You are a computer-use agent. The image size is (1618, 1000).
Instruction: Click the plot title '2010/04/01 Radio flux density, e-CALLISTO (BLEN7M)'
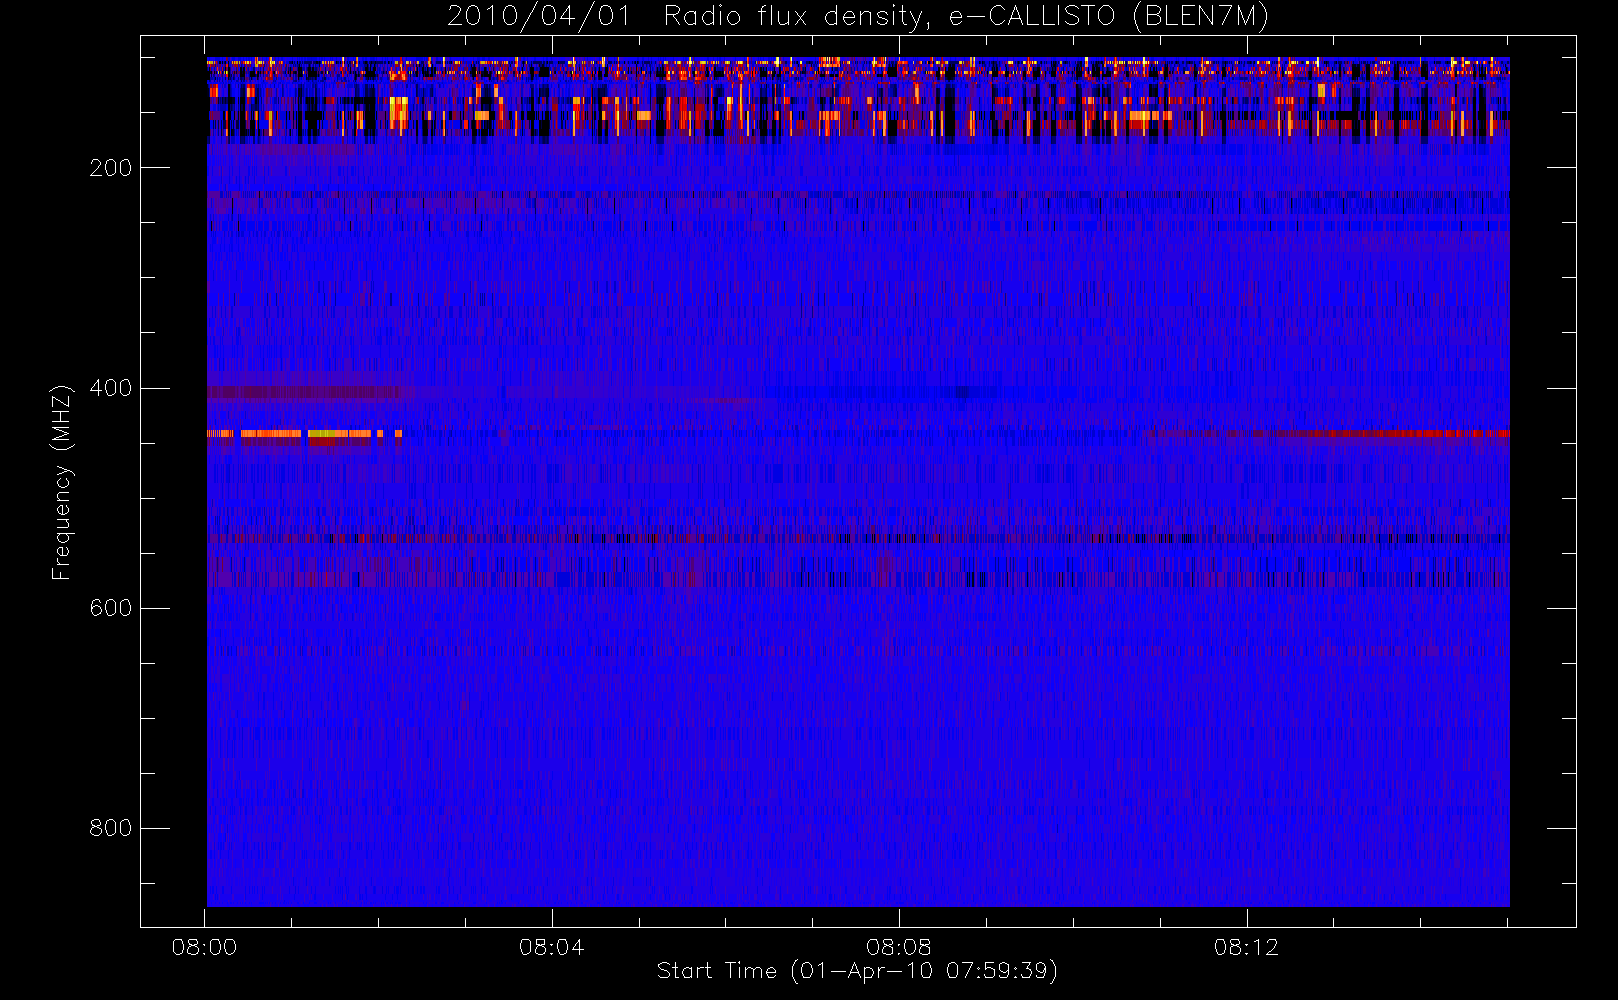pyautogui.click(x=858, y=17)
